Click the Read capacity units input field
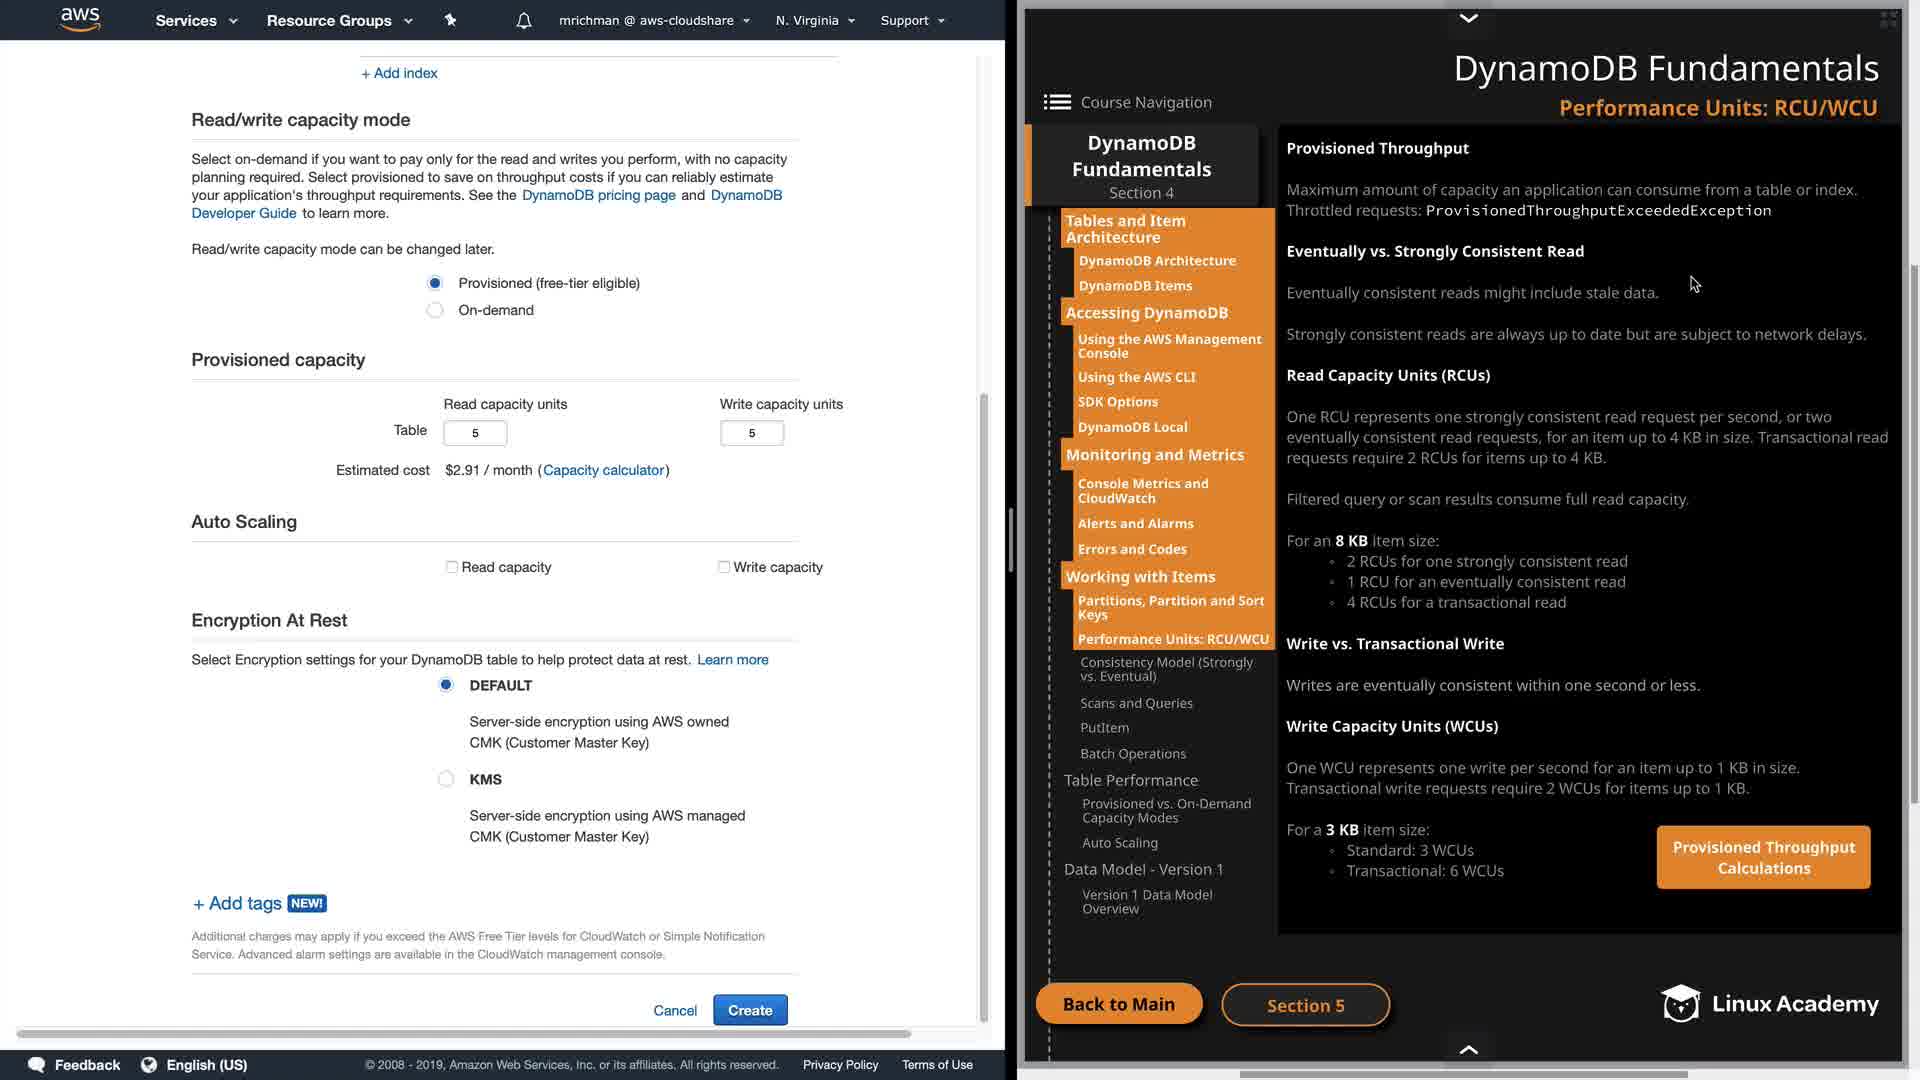The height and width of the screenshot is (1080, 1920). click(x=475, y=433)
